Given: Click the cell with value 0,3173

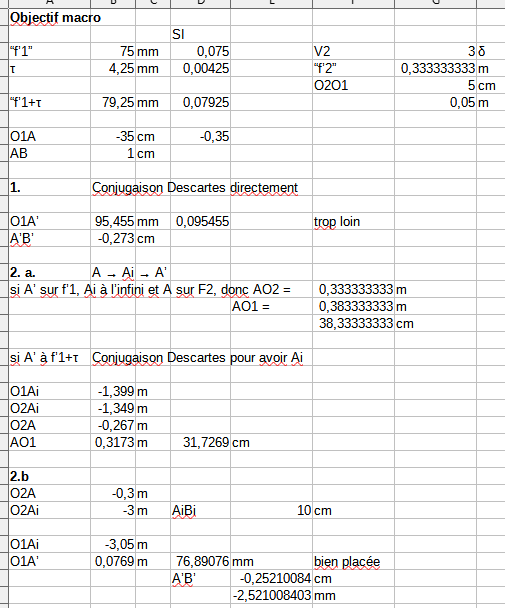Looking at the screenshot, I should coord(113,442).
